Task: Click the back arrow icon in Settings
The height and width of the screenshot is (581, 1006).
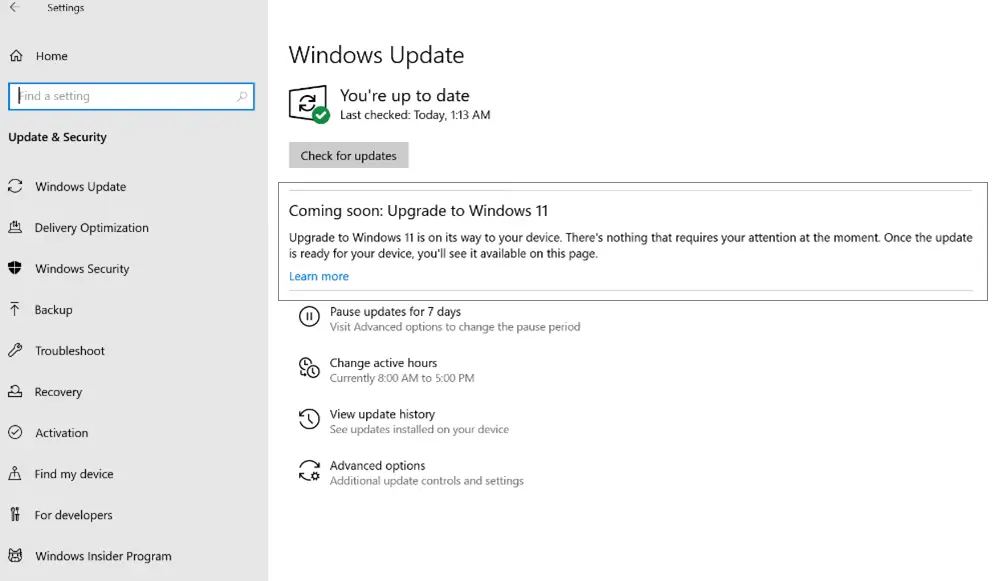Action: pyautogui.click(x=14, y=8)
